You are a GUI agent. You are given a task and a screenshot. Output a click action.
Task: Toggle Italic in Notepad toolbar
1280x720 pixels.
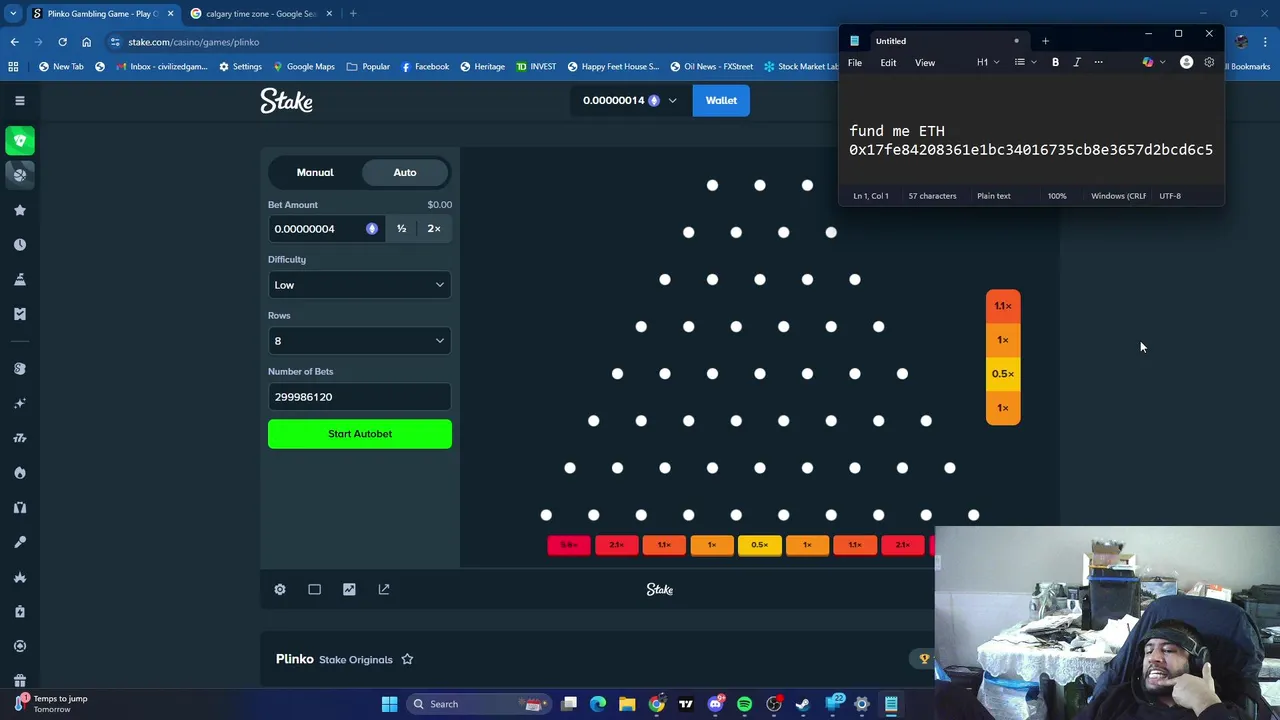pyautogui.click(x=1077, y=62)
